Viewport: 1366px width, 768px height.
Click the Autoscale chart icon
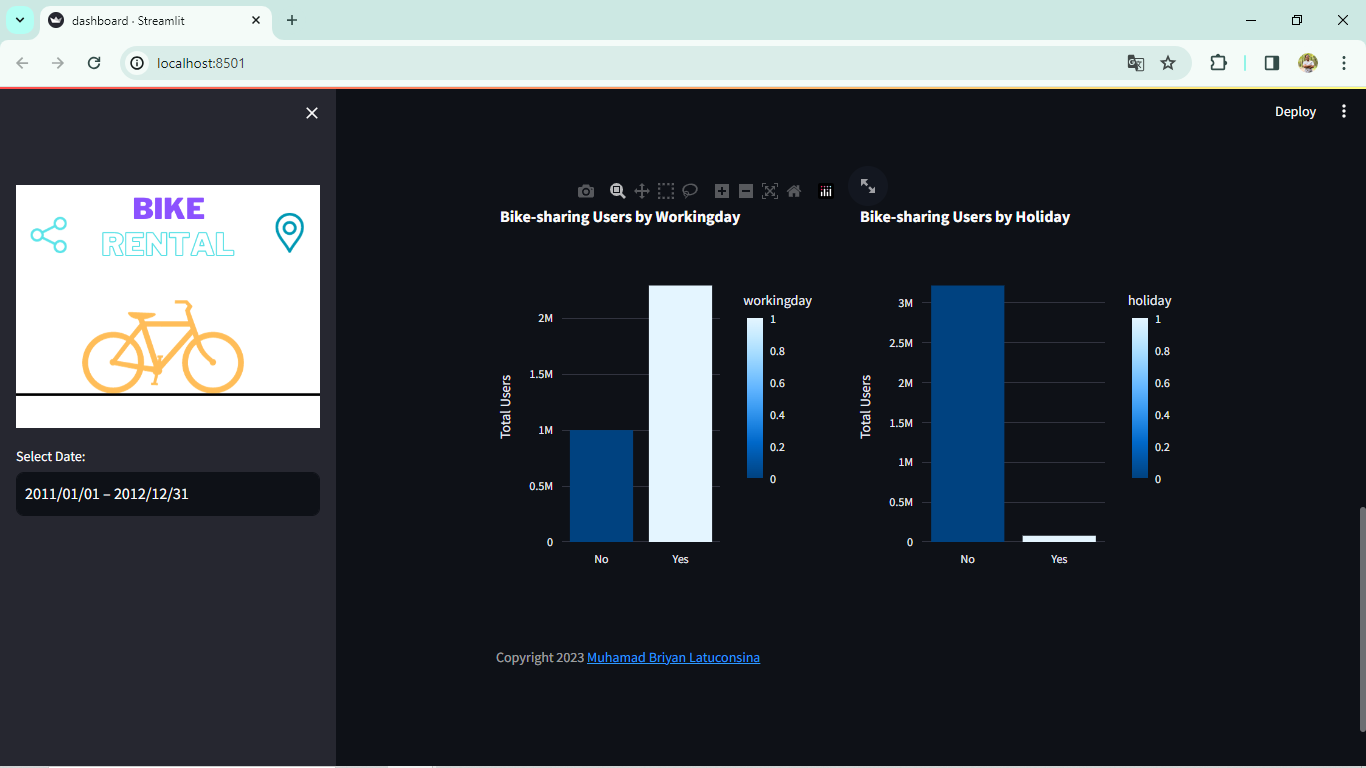click(770, 191)
